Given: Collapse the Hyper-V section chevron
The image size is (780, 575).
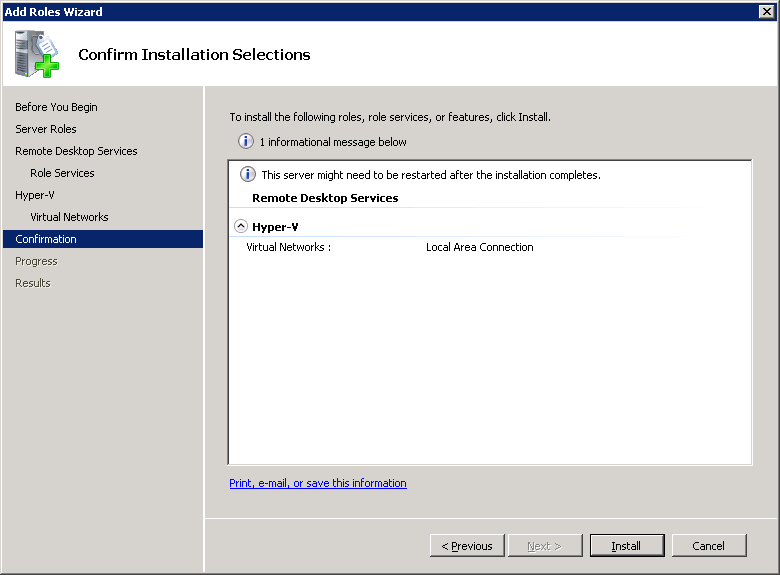Looking at the screenshot, I should click(241, 227).
